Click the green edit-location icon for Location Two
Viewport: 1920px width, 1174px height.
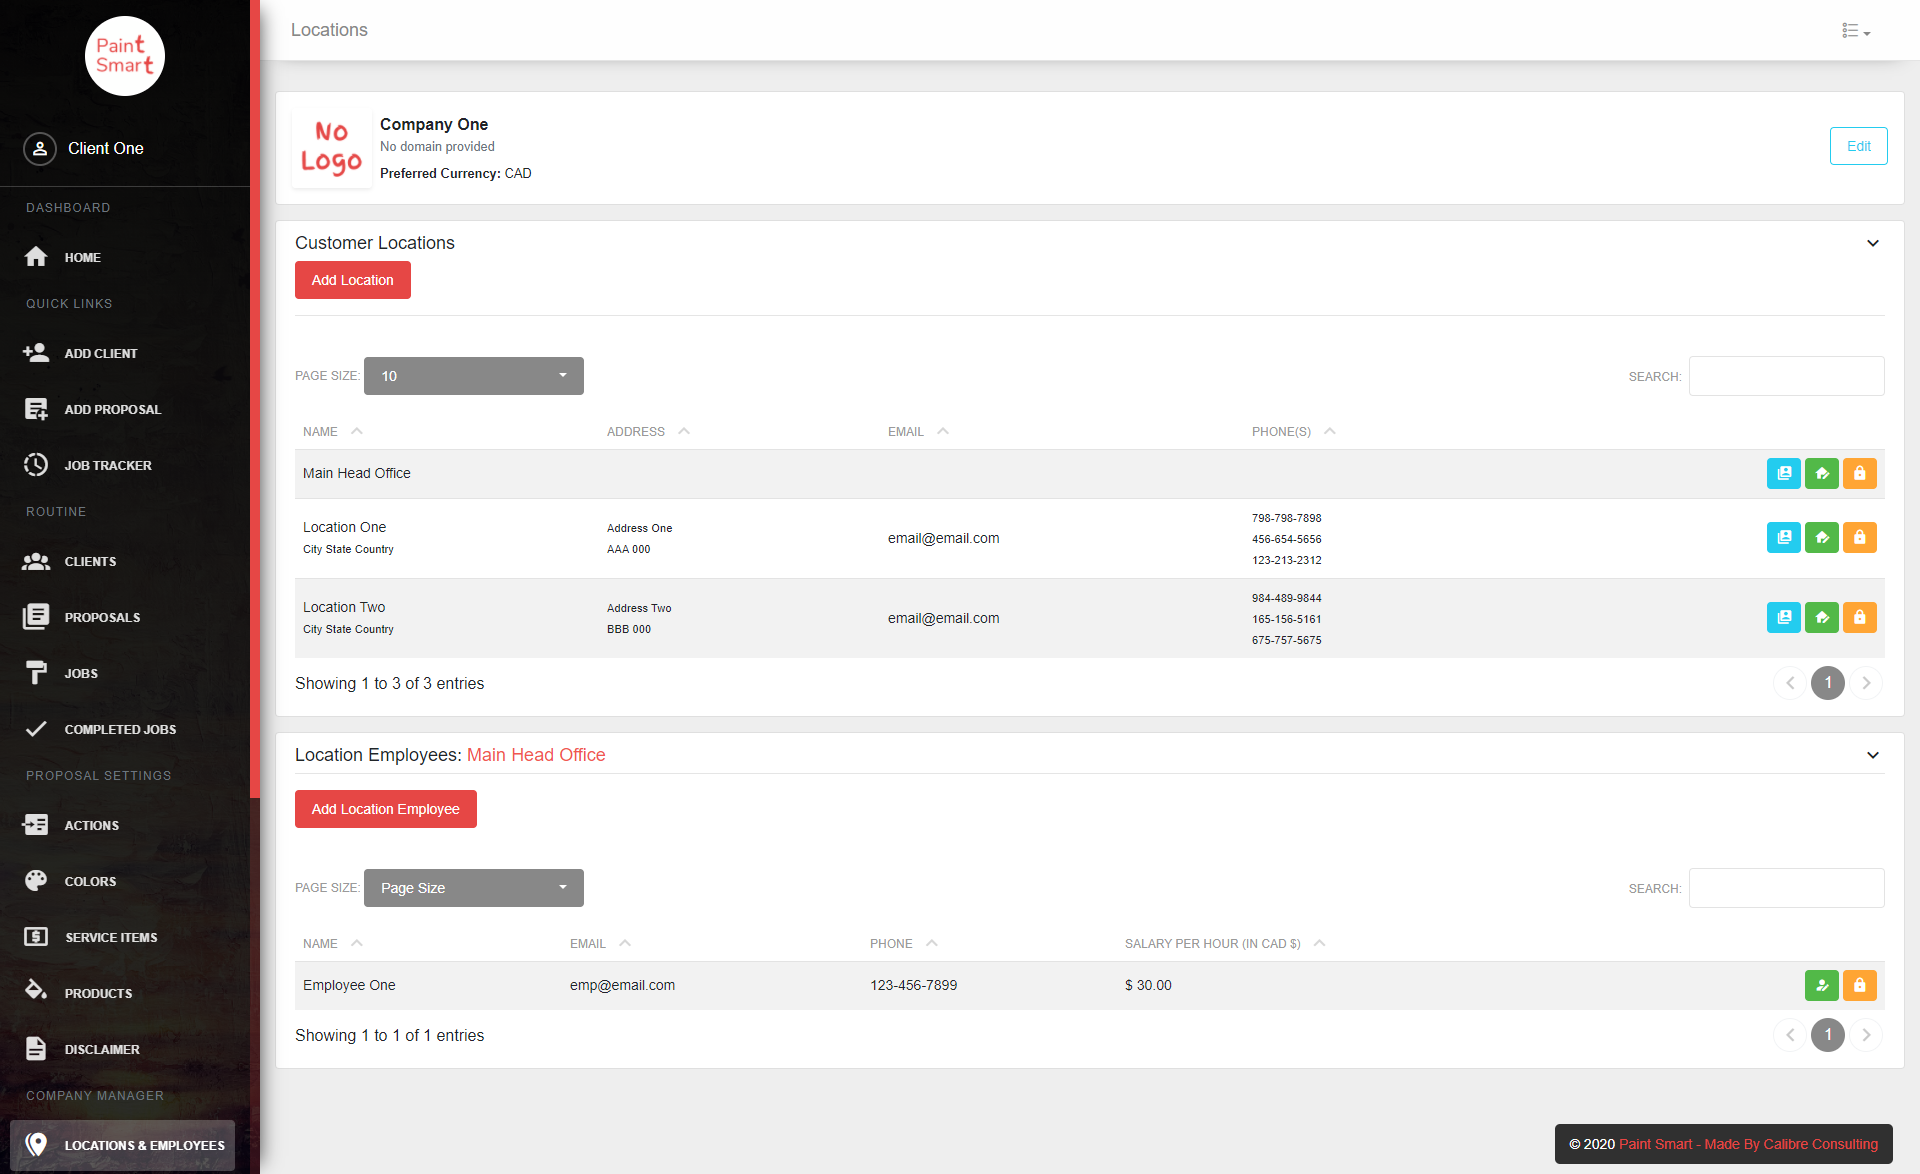(x=1821, y=618)
